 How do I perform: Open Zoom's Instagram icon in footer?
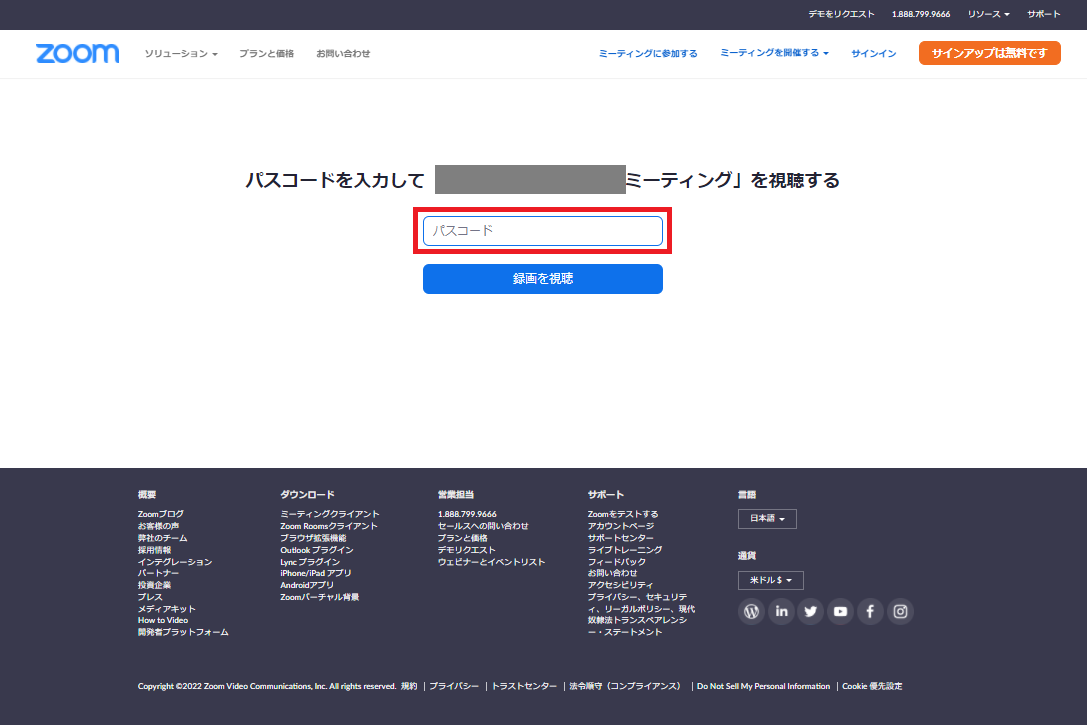[x=900, y=611]
